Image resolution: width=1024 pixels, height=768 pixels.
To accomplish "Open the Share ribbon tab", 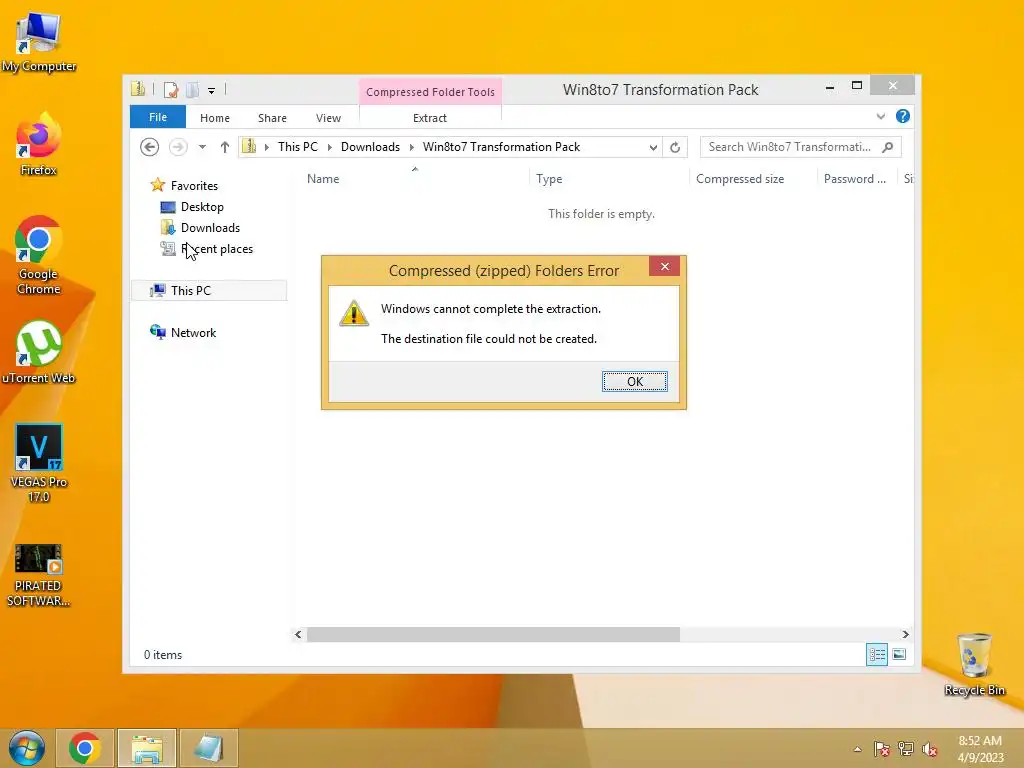I will pos(272,118).
